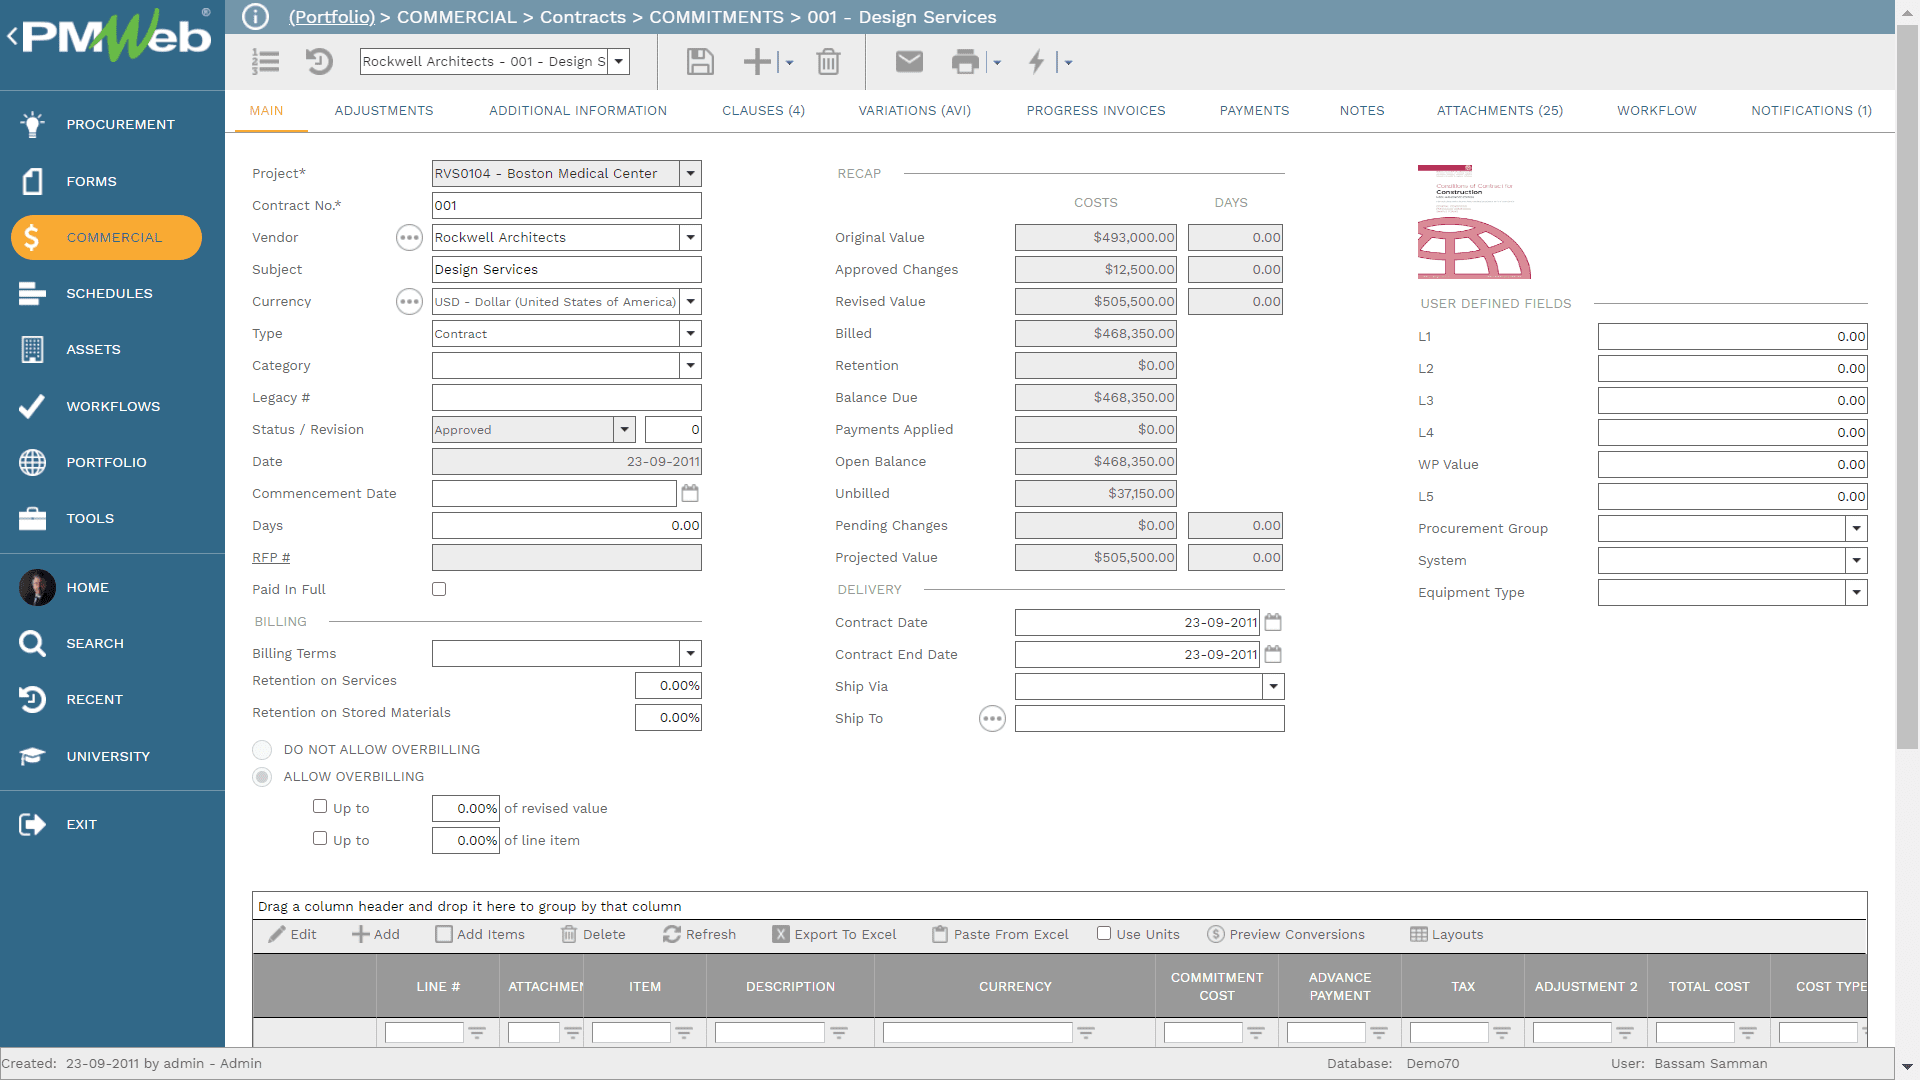Switch to Additional Information tab
The image size is (1920, 1080).
(578, 111)
